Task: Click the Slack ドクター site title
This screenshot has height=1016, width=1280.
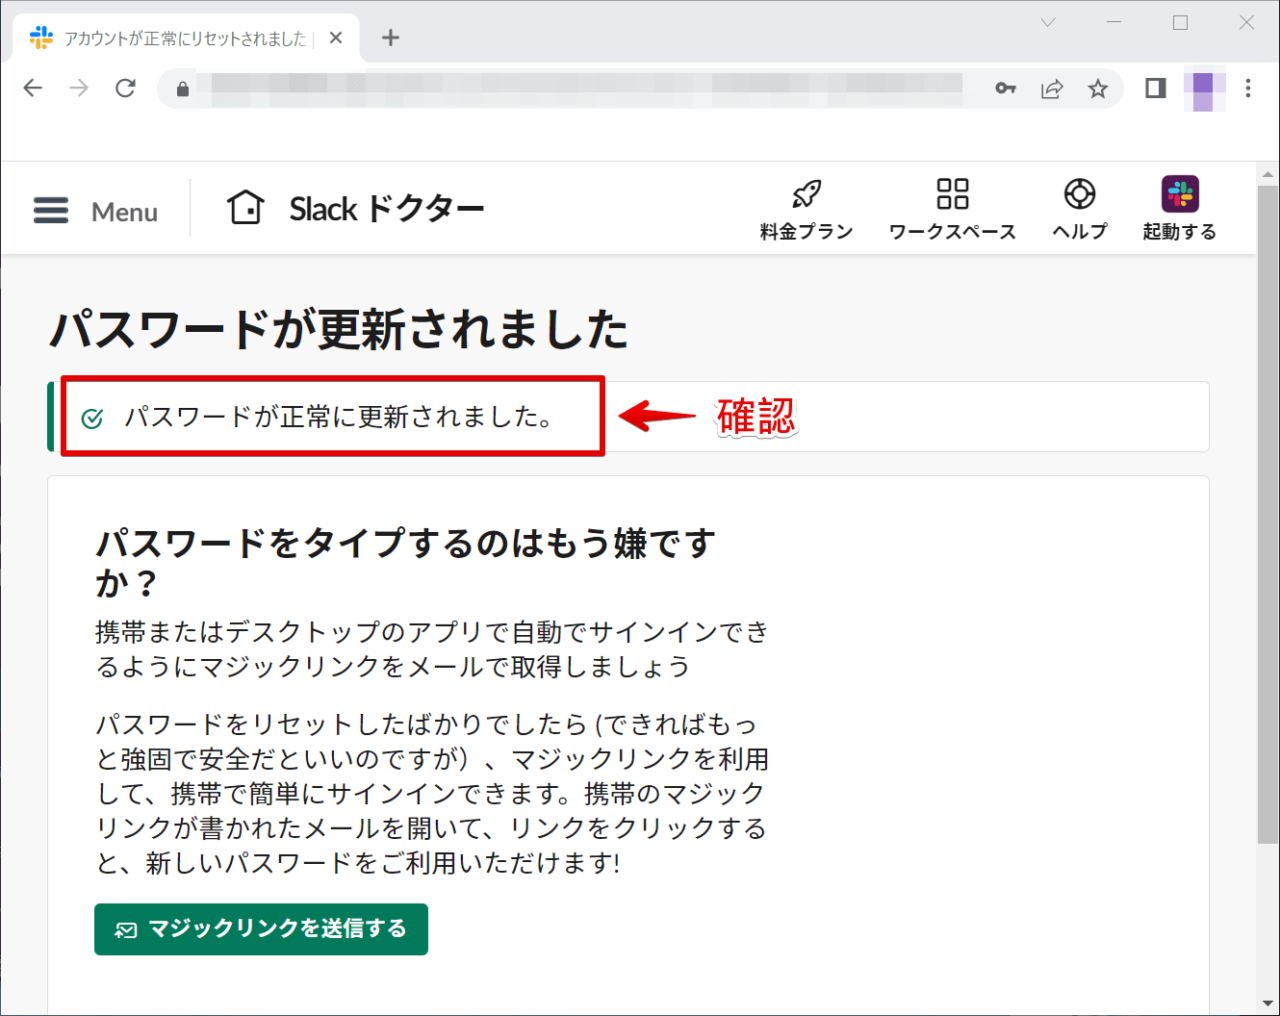Action: (x=387, y=209)
